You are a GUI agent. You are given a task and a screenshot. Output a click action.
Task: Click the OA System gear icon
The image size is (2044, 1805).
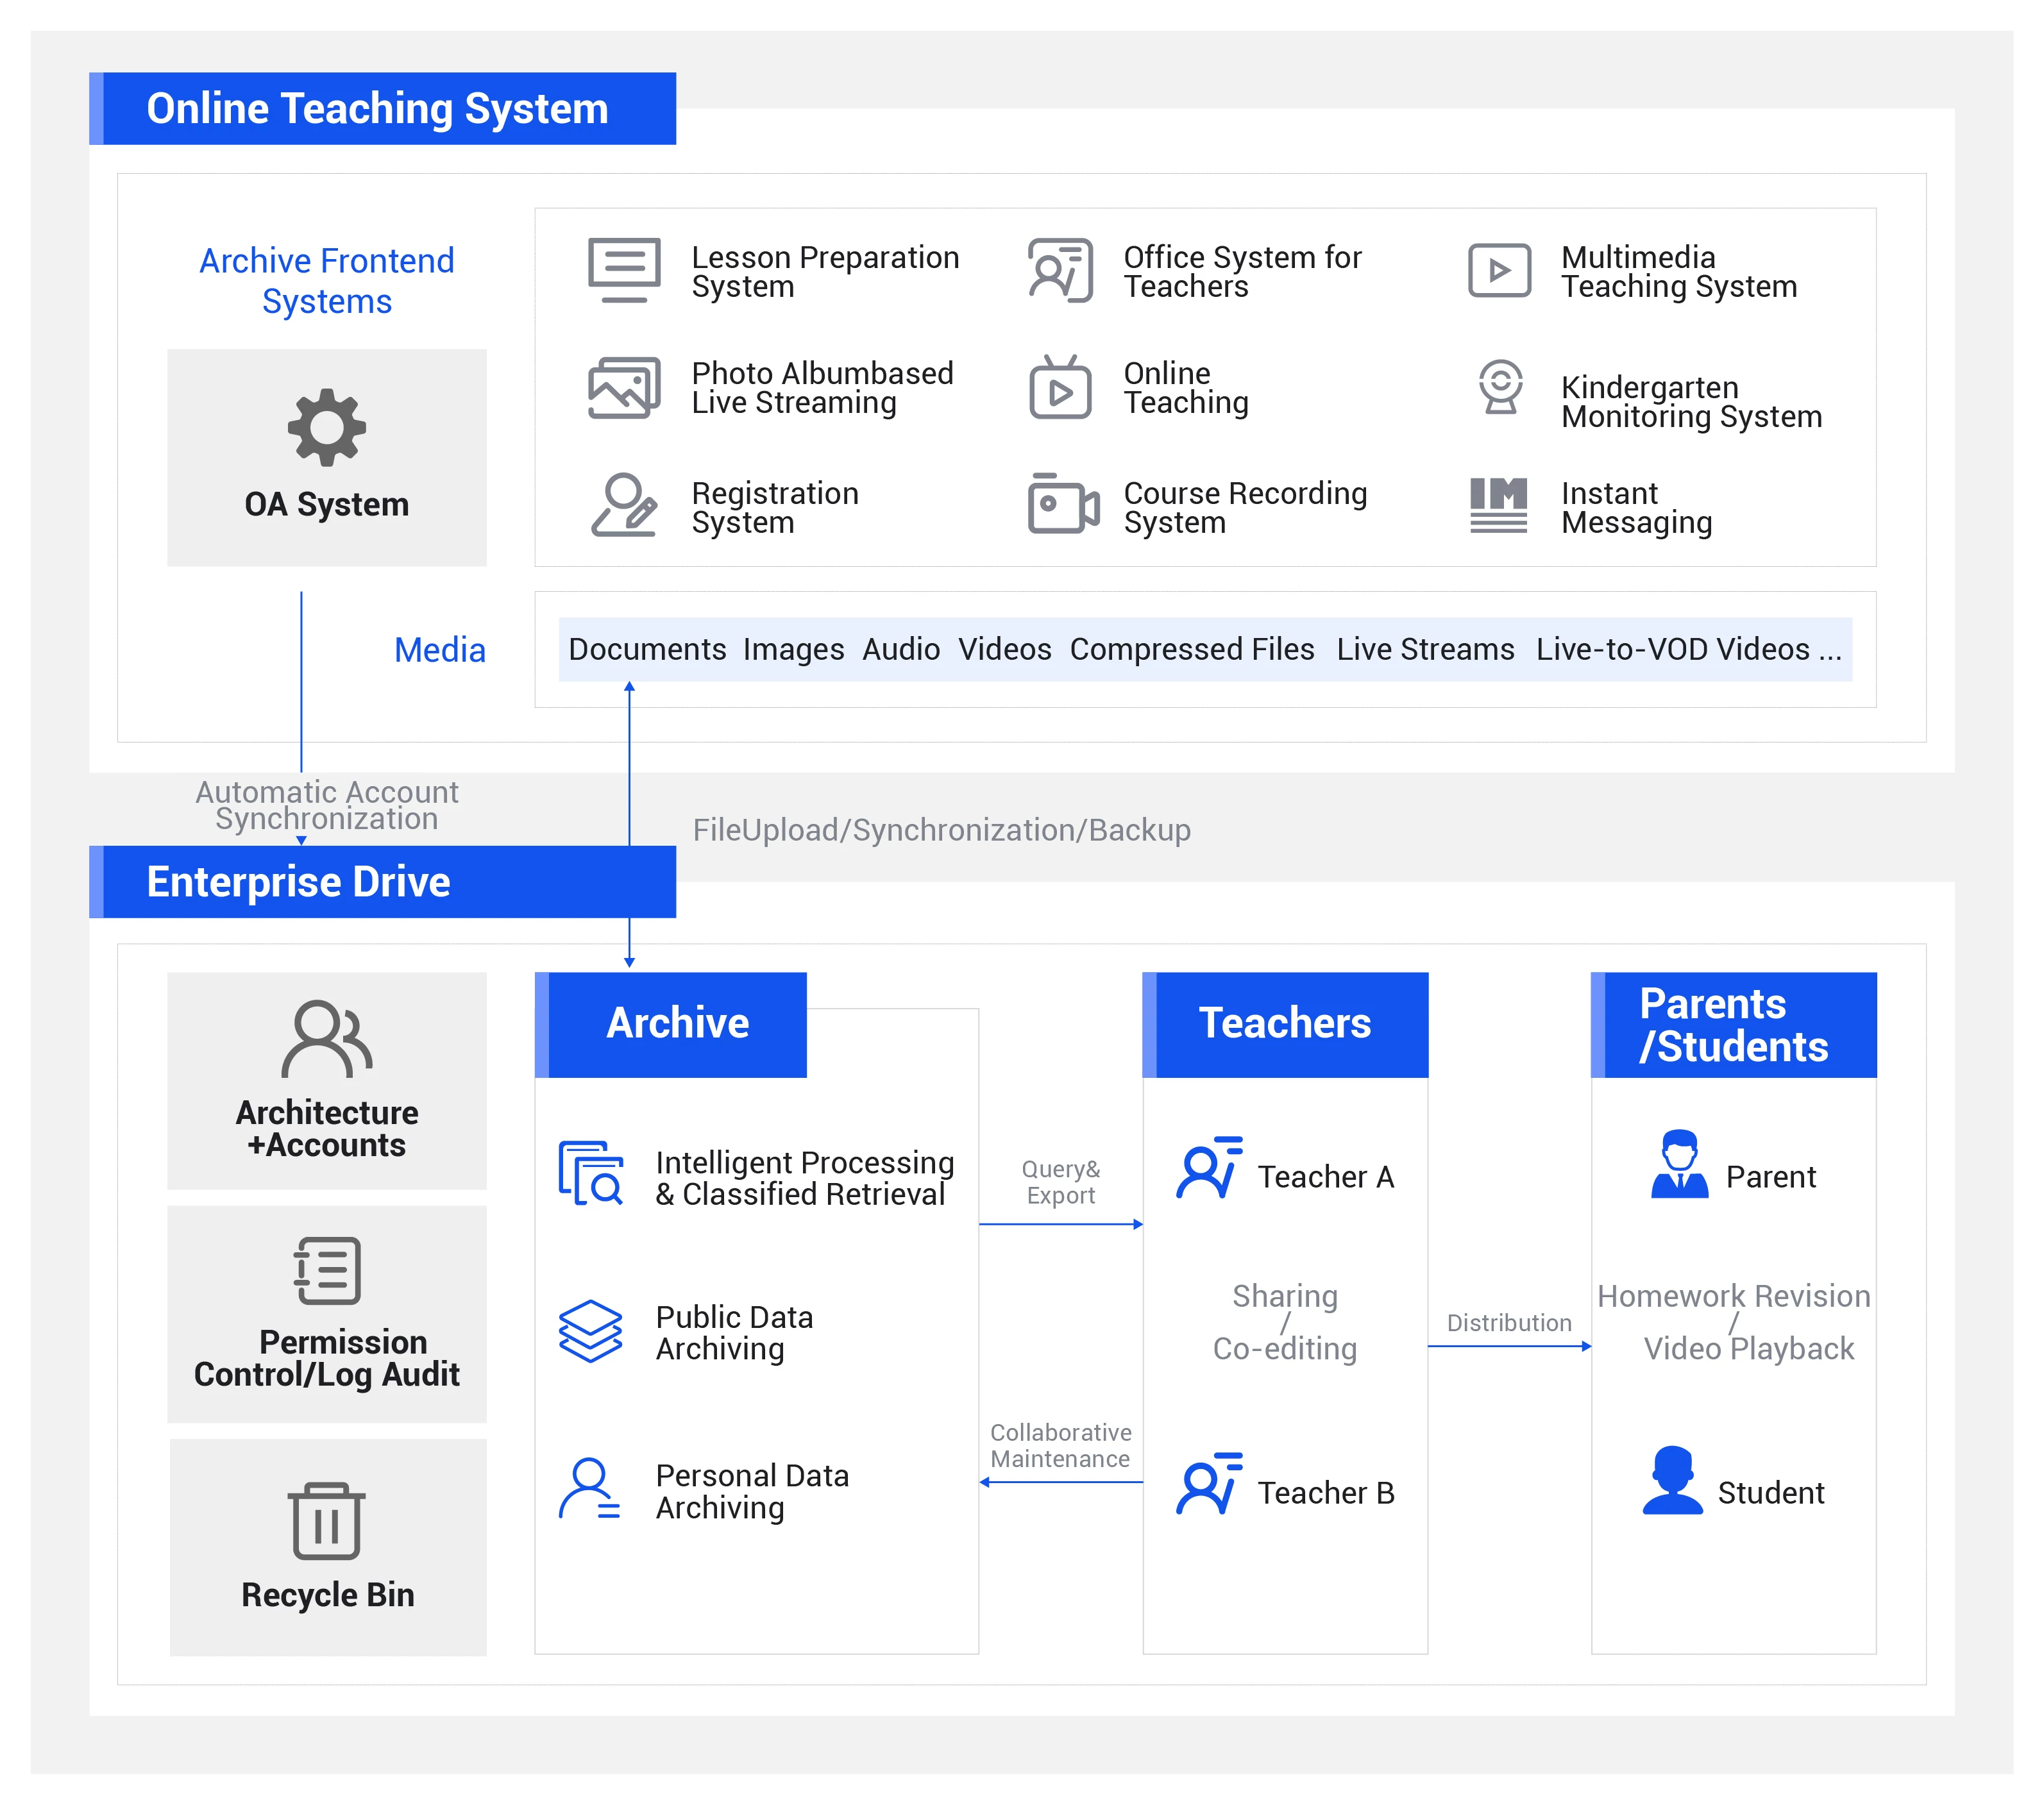(326, 427)
